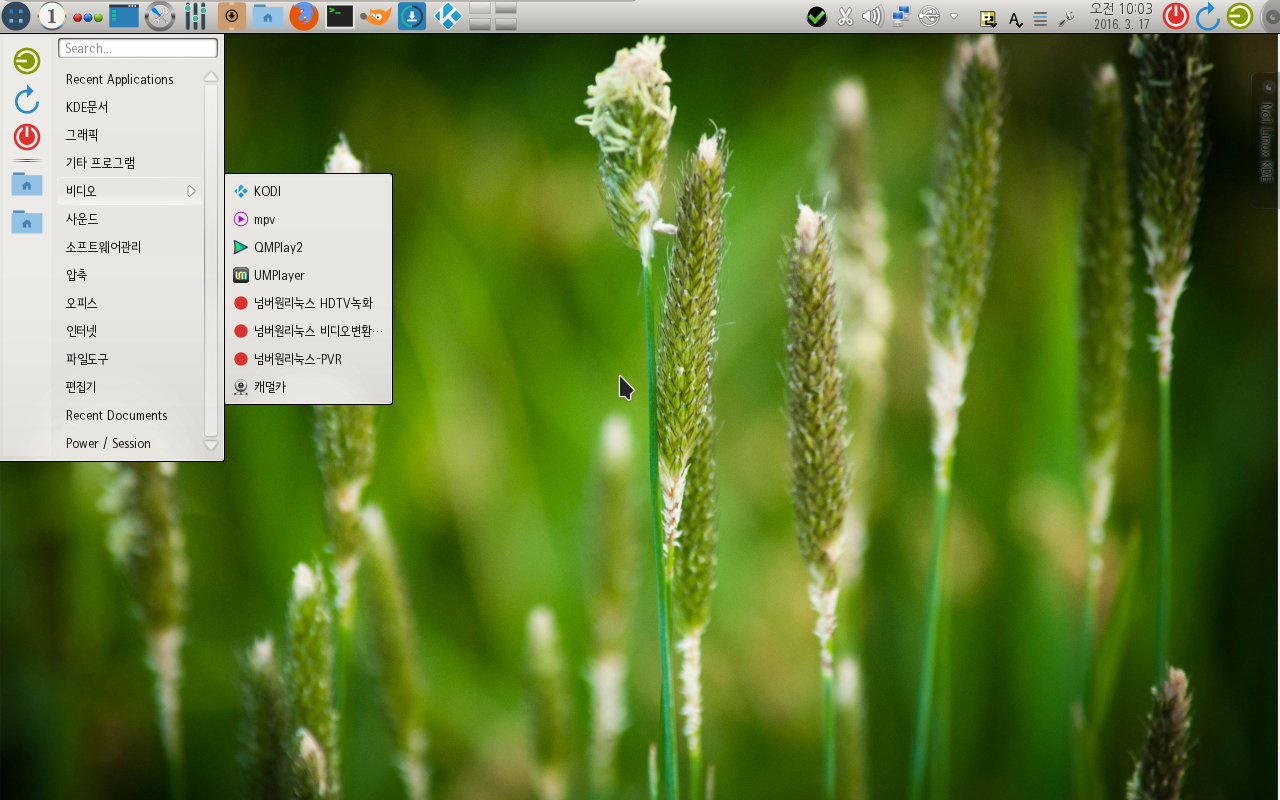Open the 압축 category
Viewport: 1280px width, 800px height.
click(x=130, y=275)
